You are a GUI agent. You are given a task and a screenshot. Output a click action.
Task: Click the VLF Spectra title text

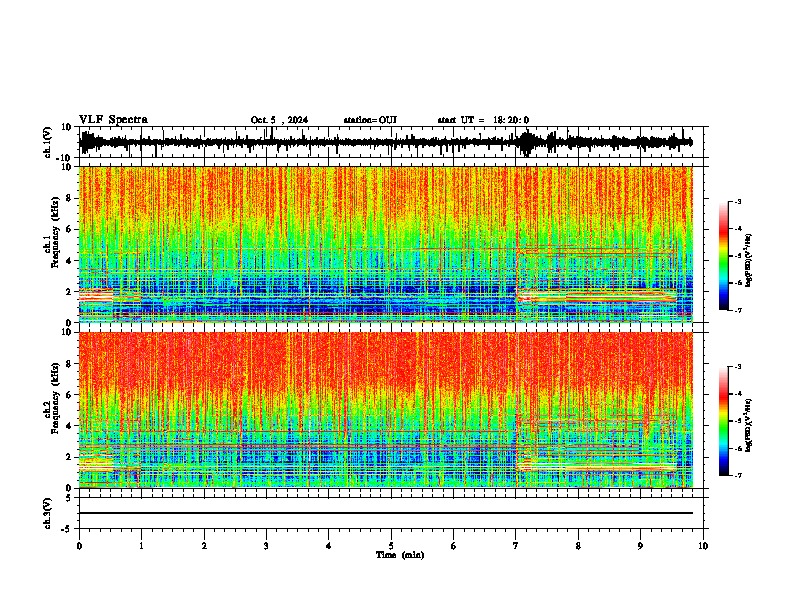[x=113, y=120]
